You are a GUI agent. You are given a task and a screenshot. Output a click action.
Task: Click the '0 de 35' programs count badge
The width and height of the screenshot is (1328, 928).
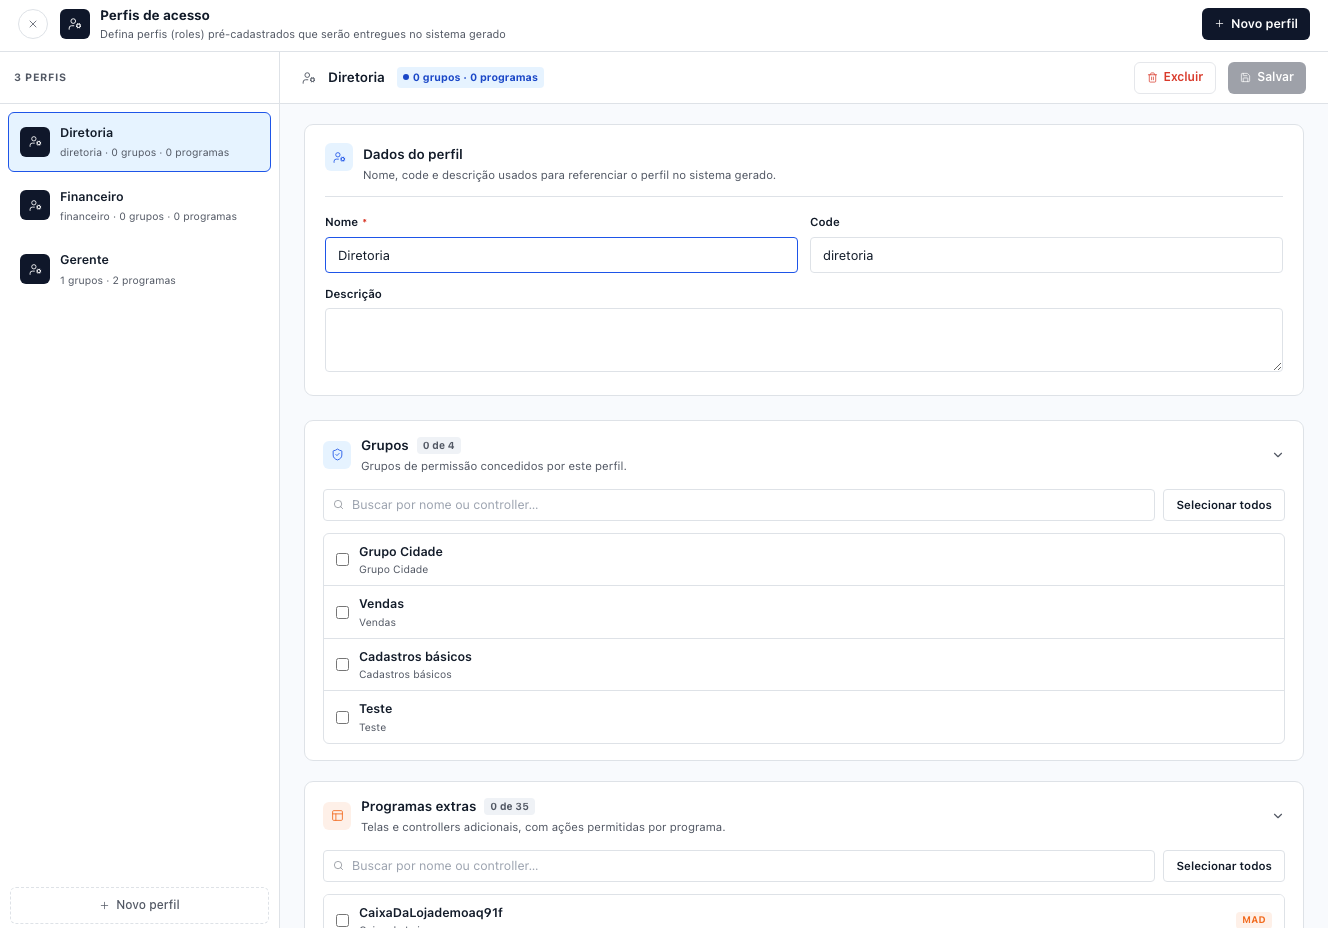510,807
